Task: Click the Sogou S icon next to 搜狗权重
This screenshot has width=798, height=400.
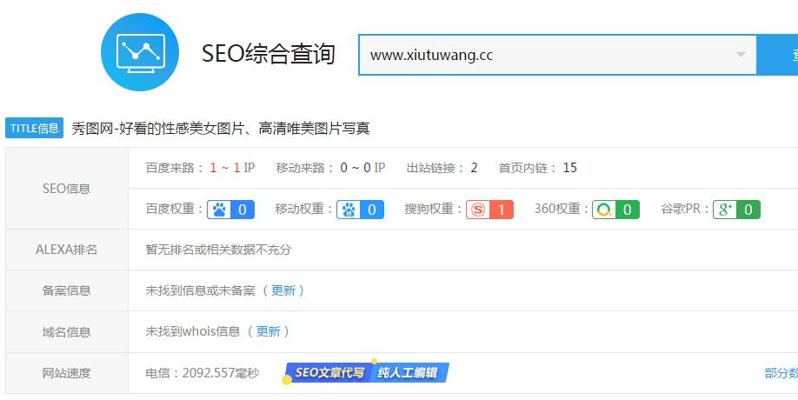Action: [478, 210]
